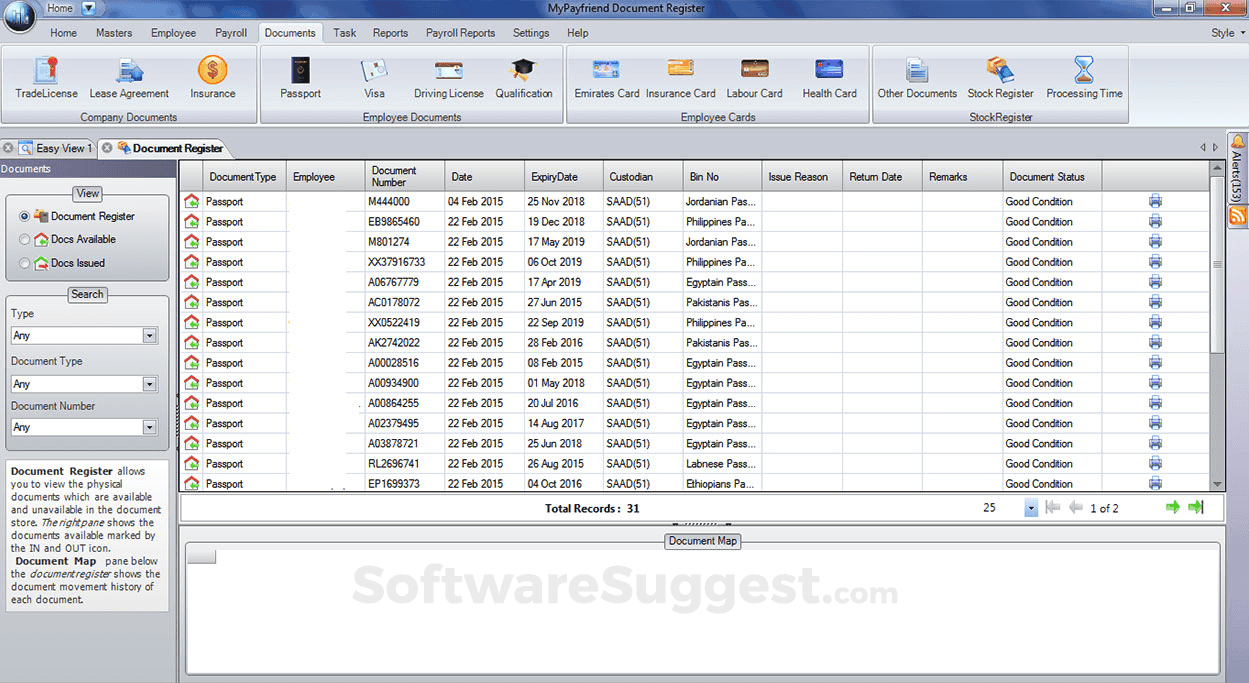Open the Task menu
This screenshot has height=683, width=1249.
click(345, 33)
